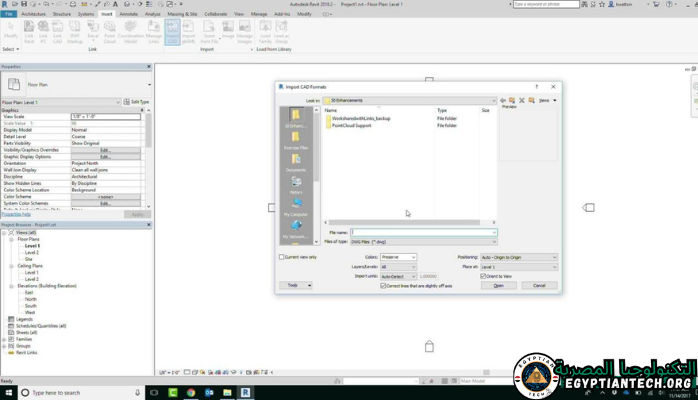This screenshot has width=698, height=400.
Task: Switch to the Architecture ribbon tab
Action: point(33,14)
